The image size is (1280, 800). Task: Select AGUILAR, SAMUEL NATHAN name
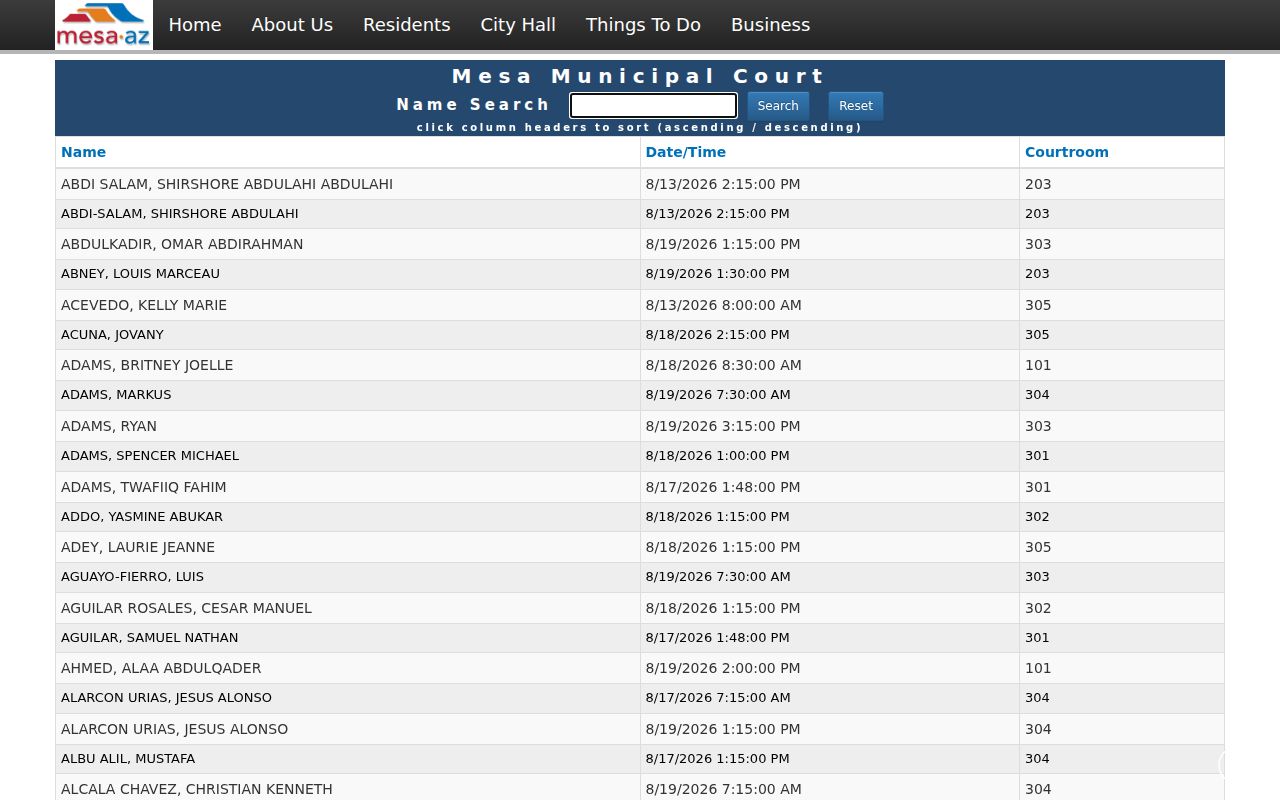coord(150,638)
